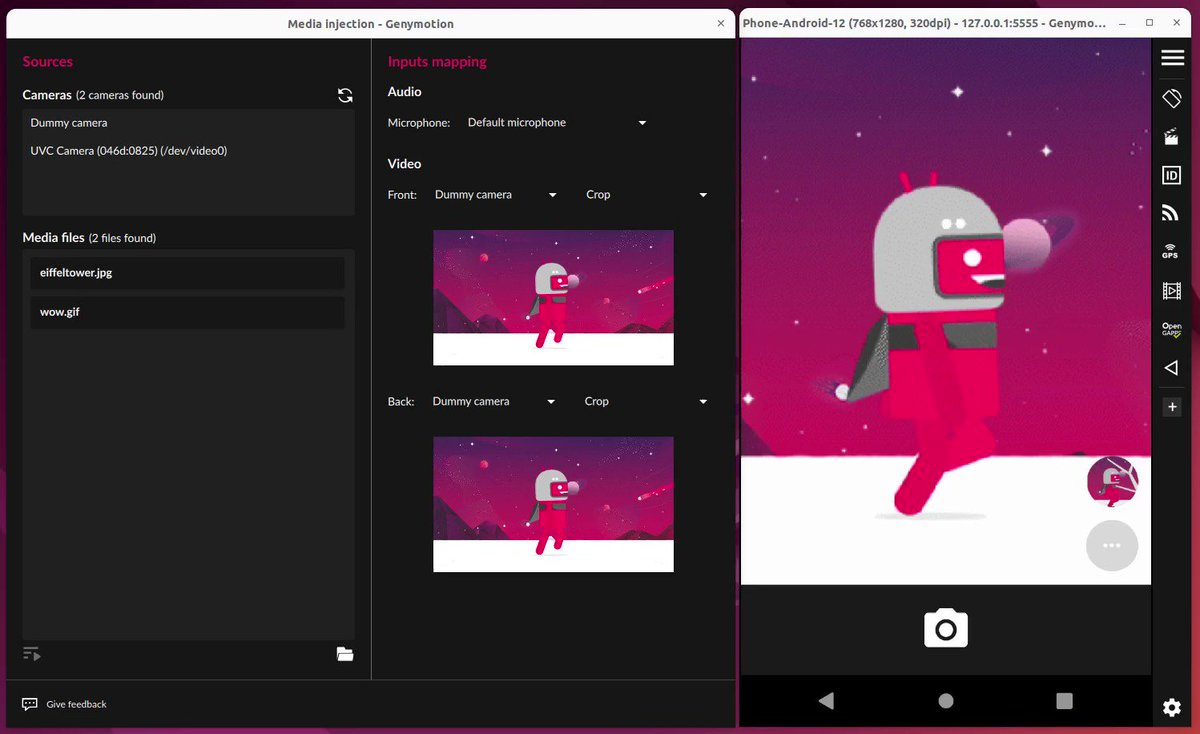Select wow.gif in the media files list
Screen dimensions: 1200x734
186,311
